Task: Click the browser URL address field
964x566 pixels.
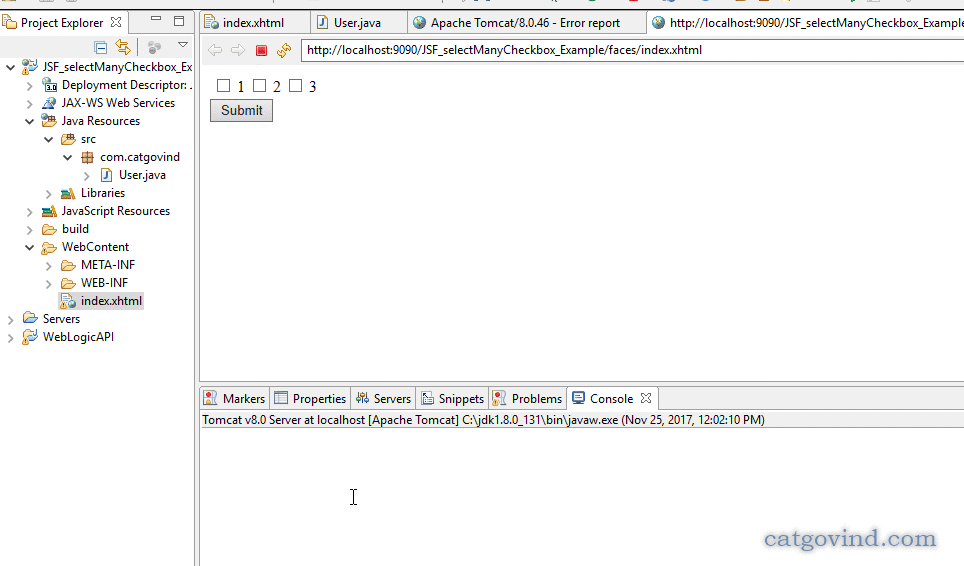Action: [632, 50]
